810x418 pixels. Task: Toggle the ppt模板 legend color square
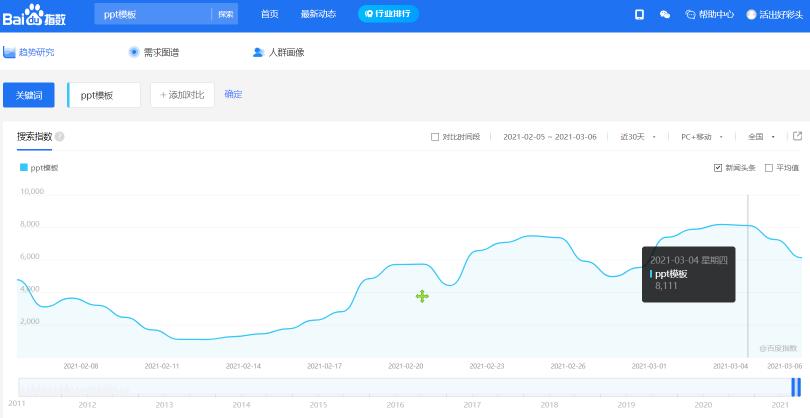point(23,167)
